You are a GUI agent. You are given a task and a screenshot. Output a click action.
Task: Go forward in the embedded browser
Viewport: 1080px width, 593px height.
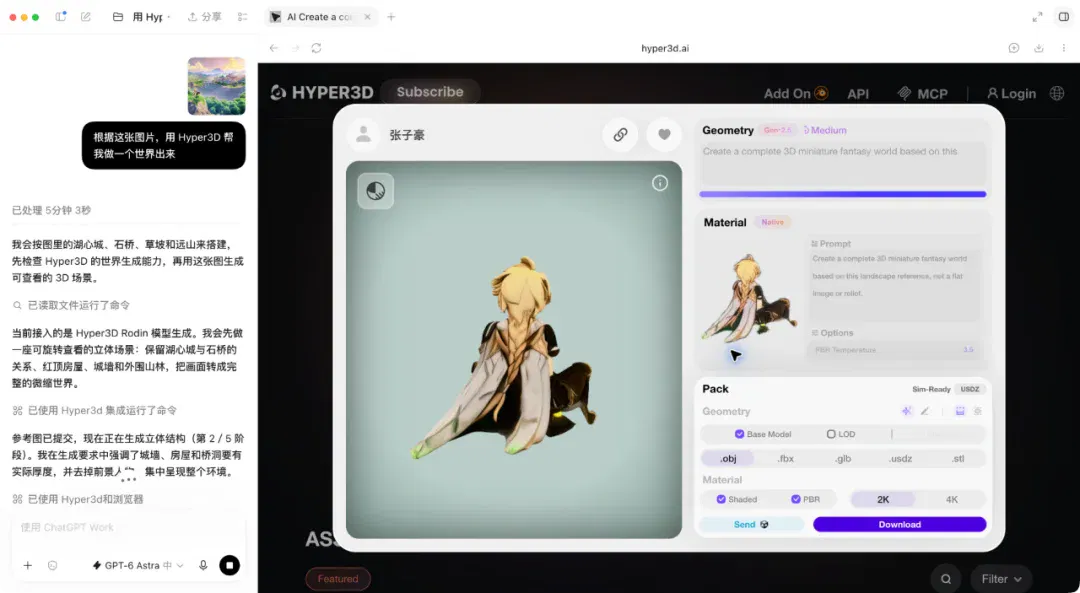(x=295, y=48)
